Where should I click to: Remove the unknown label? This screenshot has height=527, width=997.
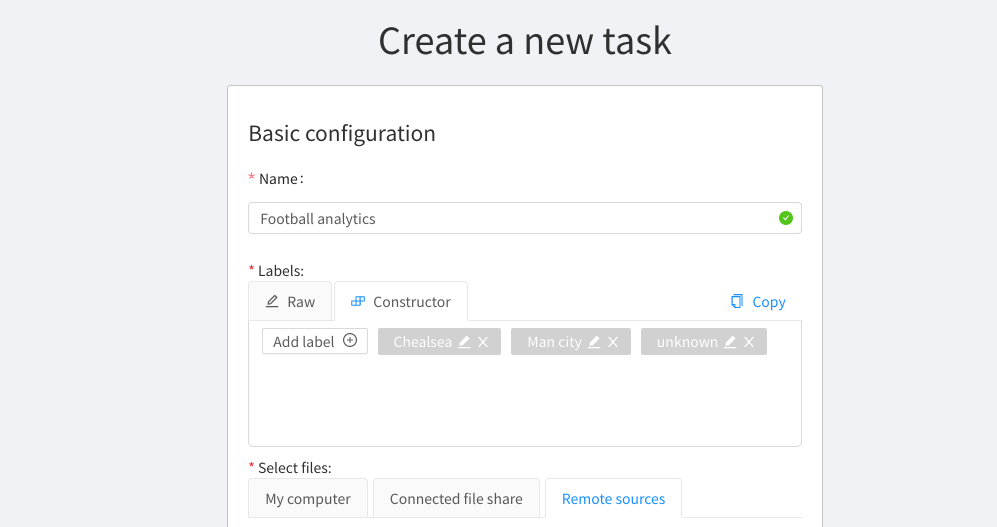tap(749, 342)
